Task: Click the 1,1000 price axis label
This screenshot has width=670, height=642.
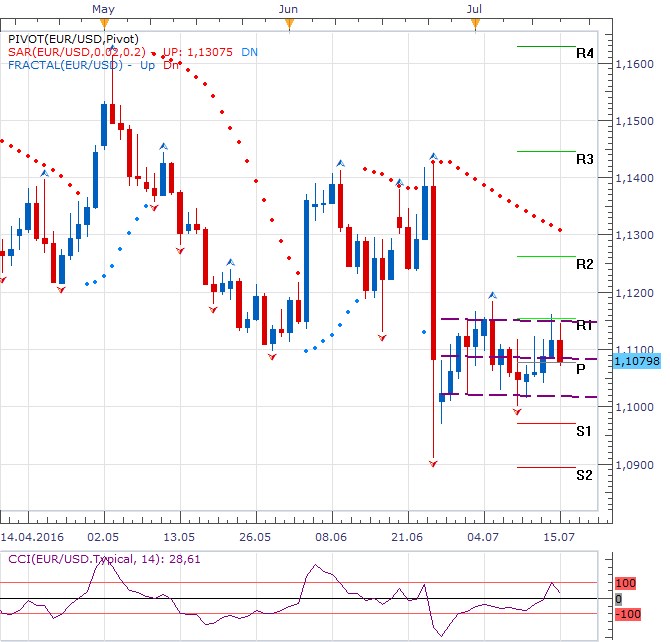Action: tap(635, 407)
